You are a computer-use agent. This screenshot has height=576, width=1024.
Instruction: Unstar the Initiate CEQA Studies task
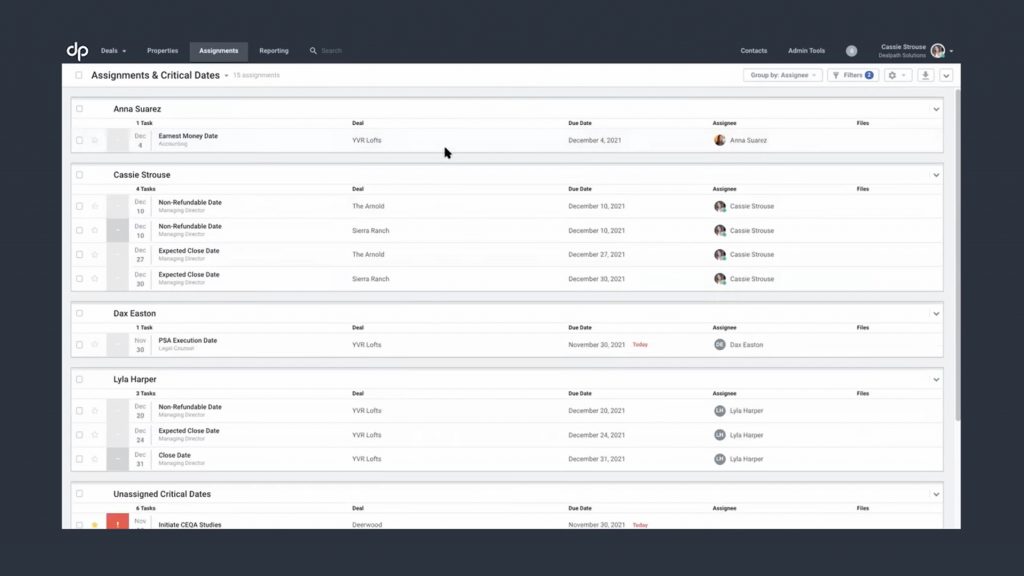(95, 525)
